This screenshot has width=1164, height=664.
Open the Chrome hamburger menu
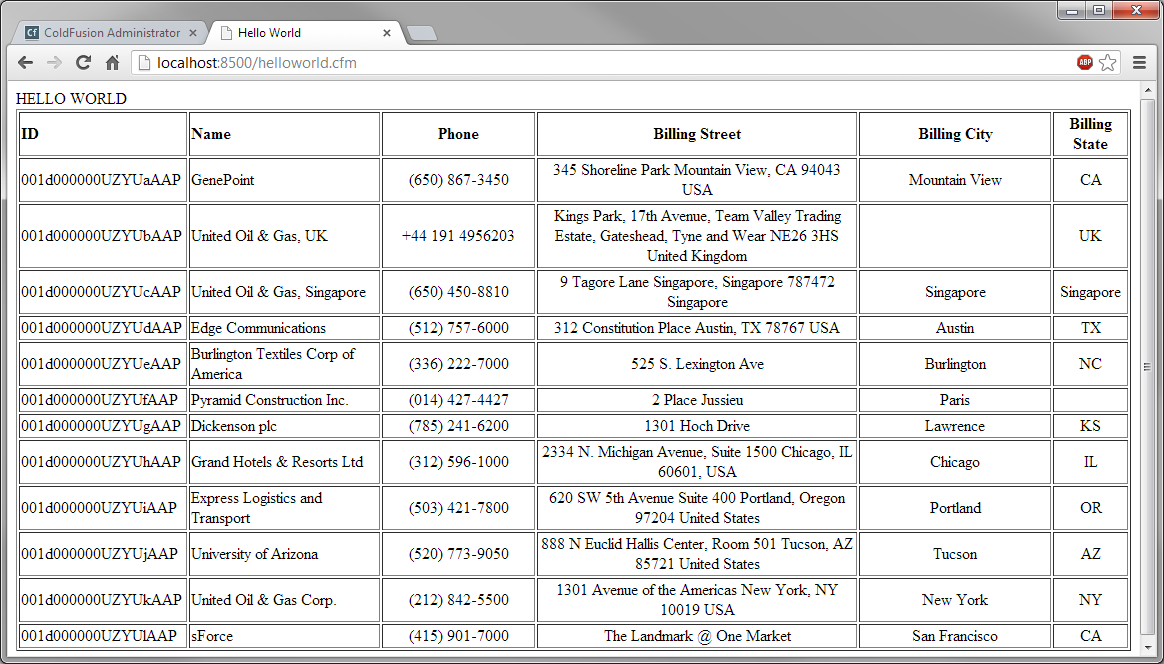click(1139, 63)
